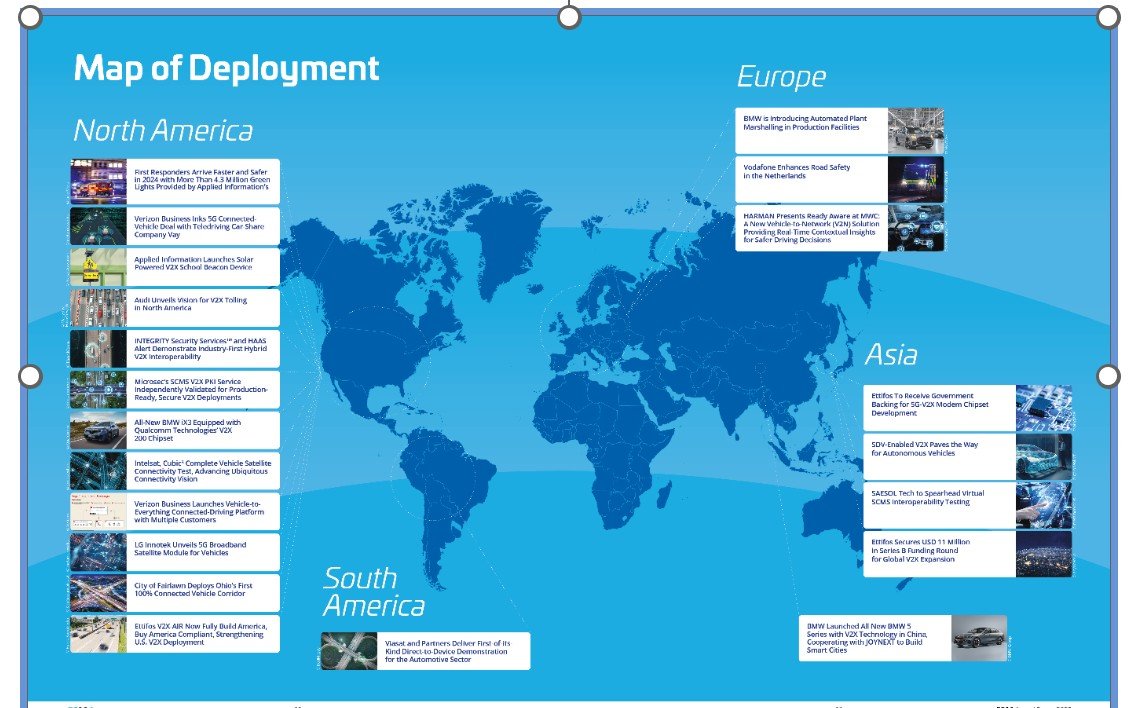Select the Intelsat Cubic satellite test thumbnail

click(99, 471)
